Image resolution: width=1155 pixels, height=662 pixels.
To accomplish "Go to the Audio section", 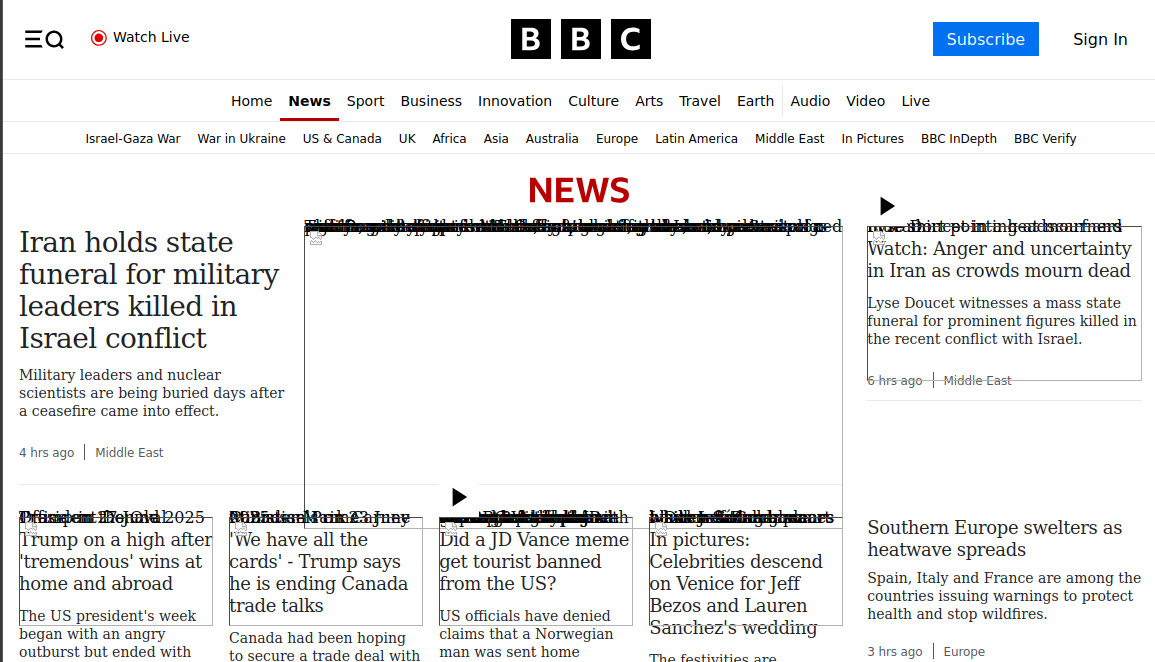I will coord(810,101).
